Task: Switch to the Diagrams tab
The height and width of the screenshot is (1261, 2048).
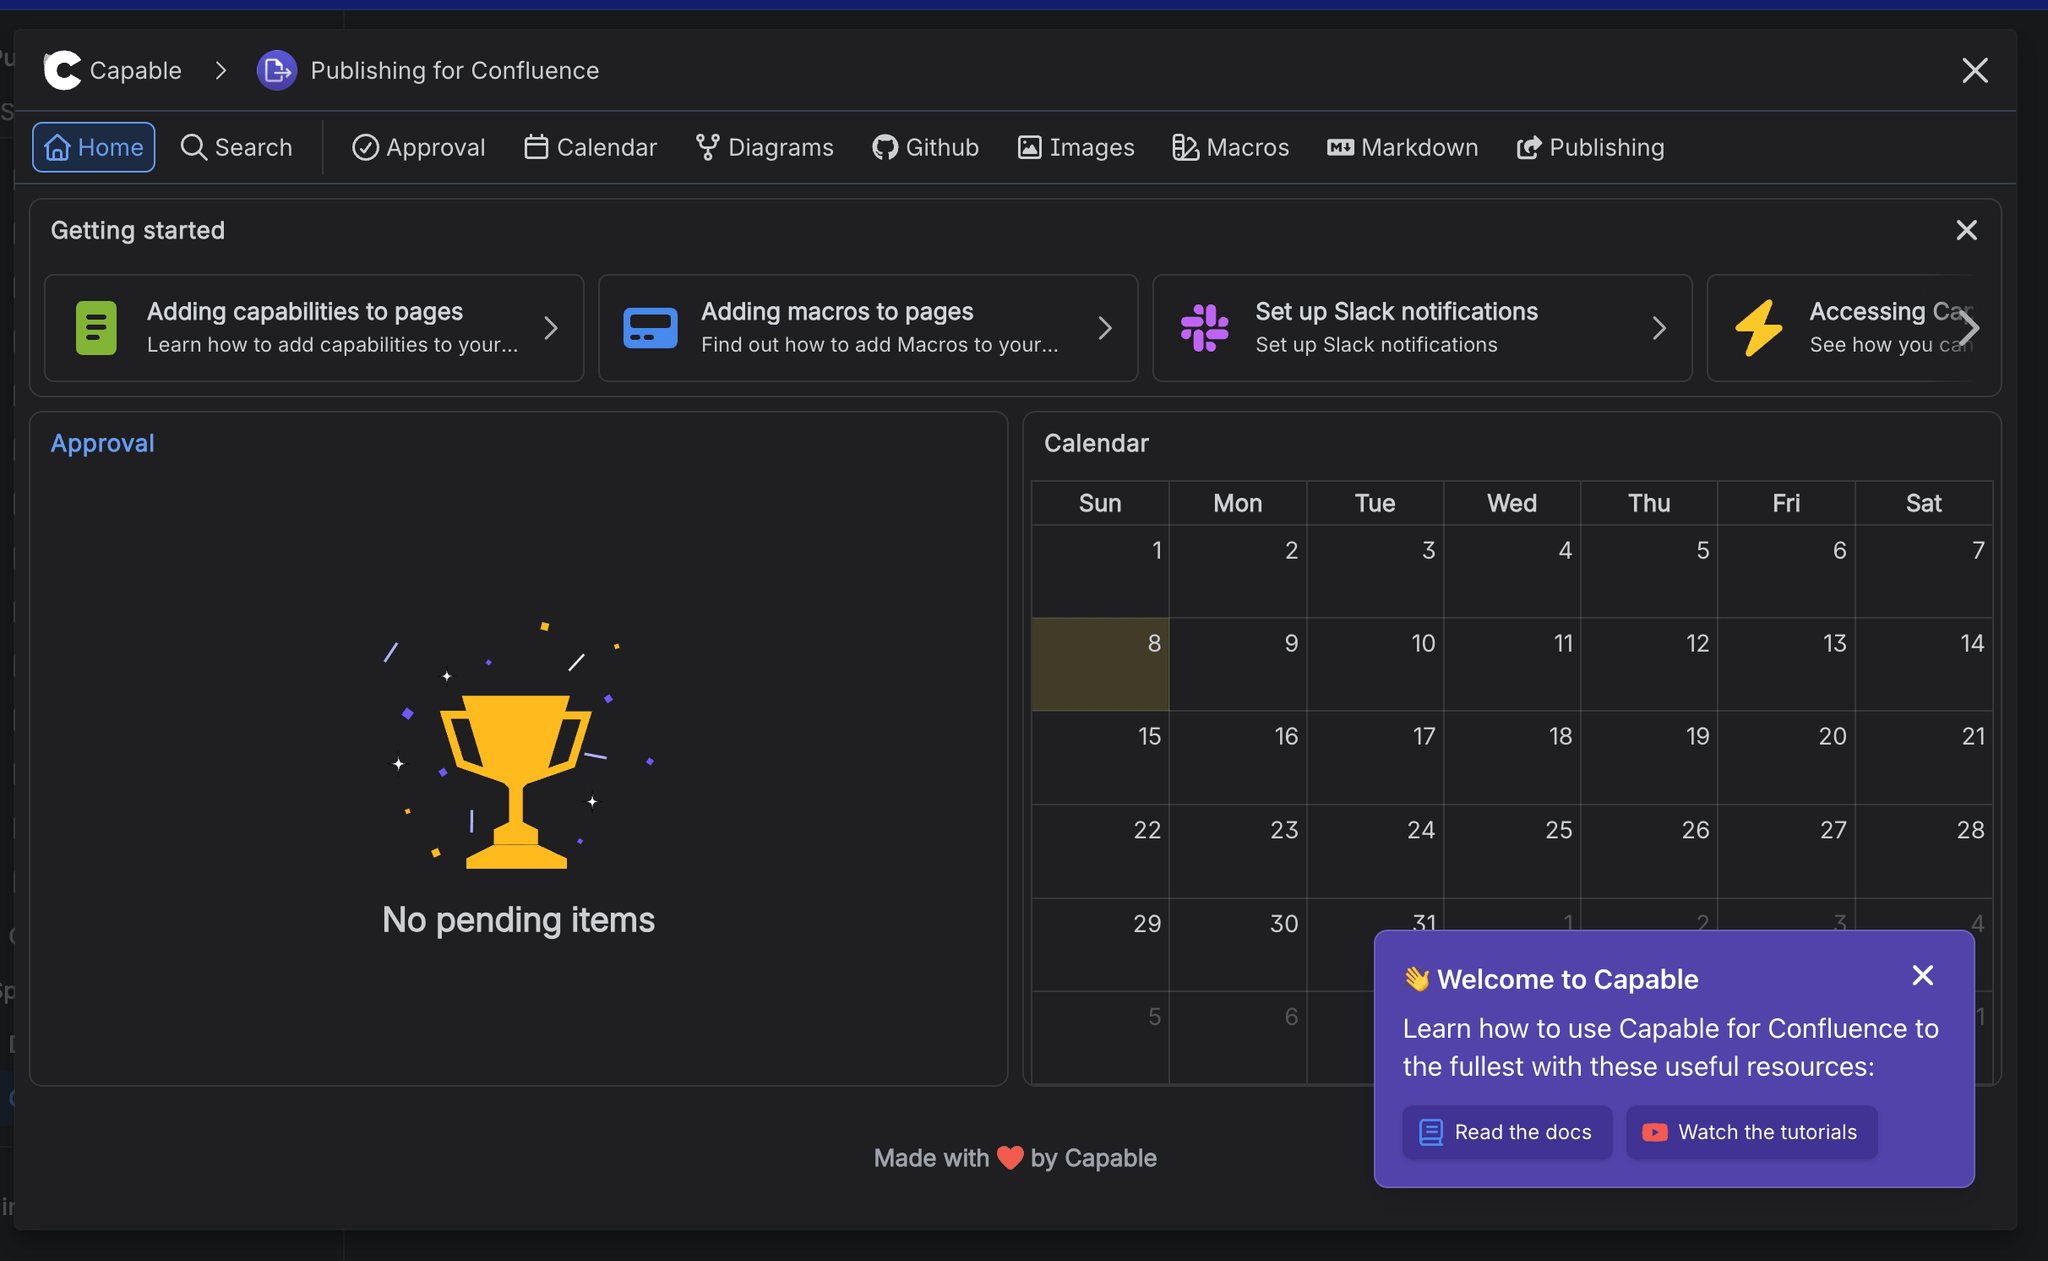Action: [765, 148]
